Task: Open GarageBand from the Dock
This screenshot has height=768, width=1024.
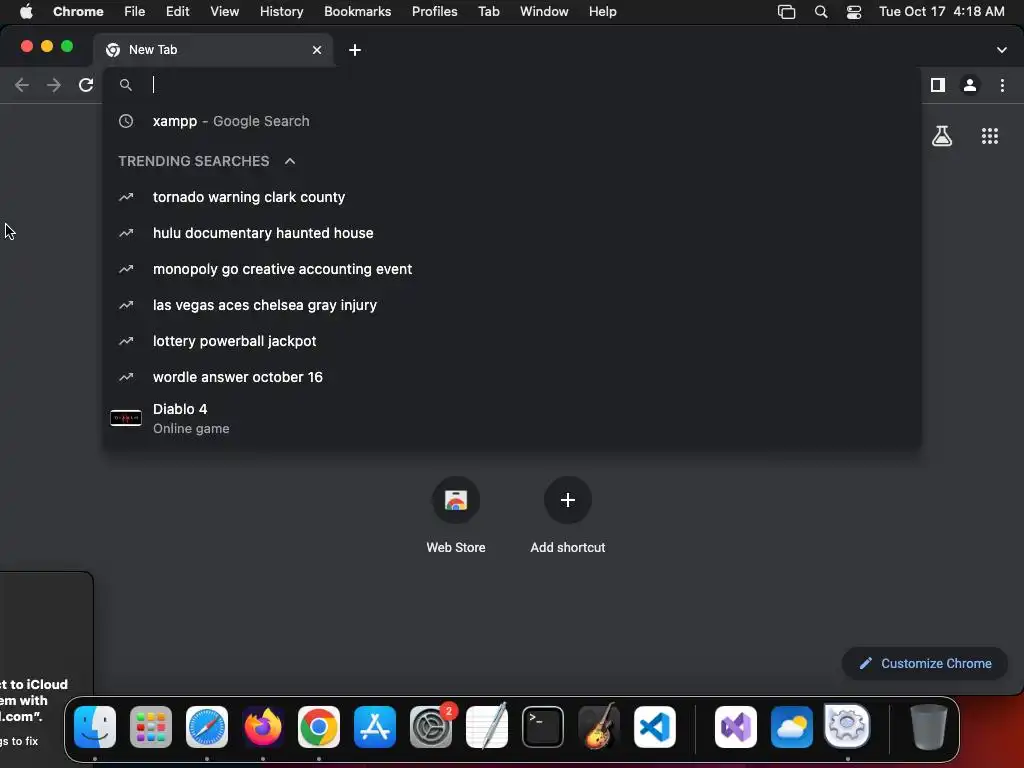Action: click(x=599, y=727)
